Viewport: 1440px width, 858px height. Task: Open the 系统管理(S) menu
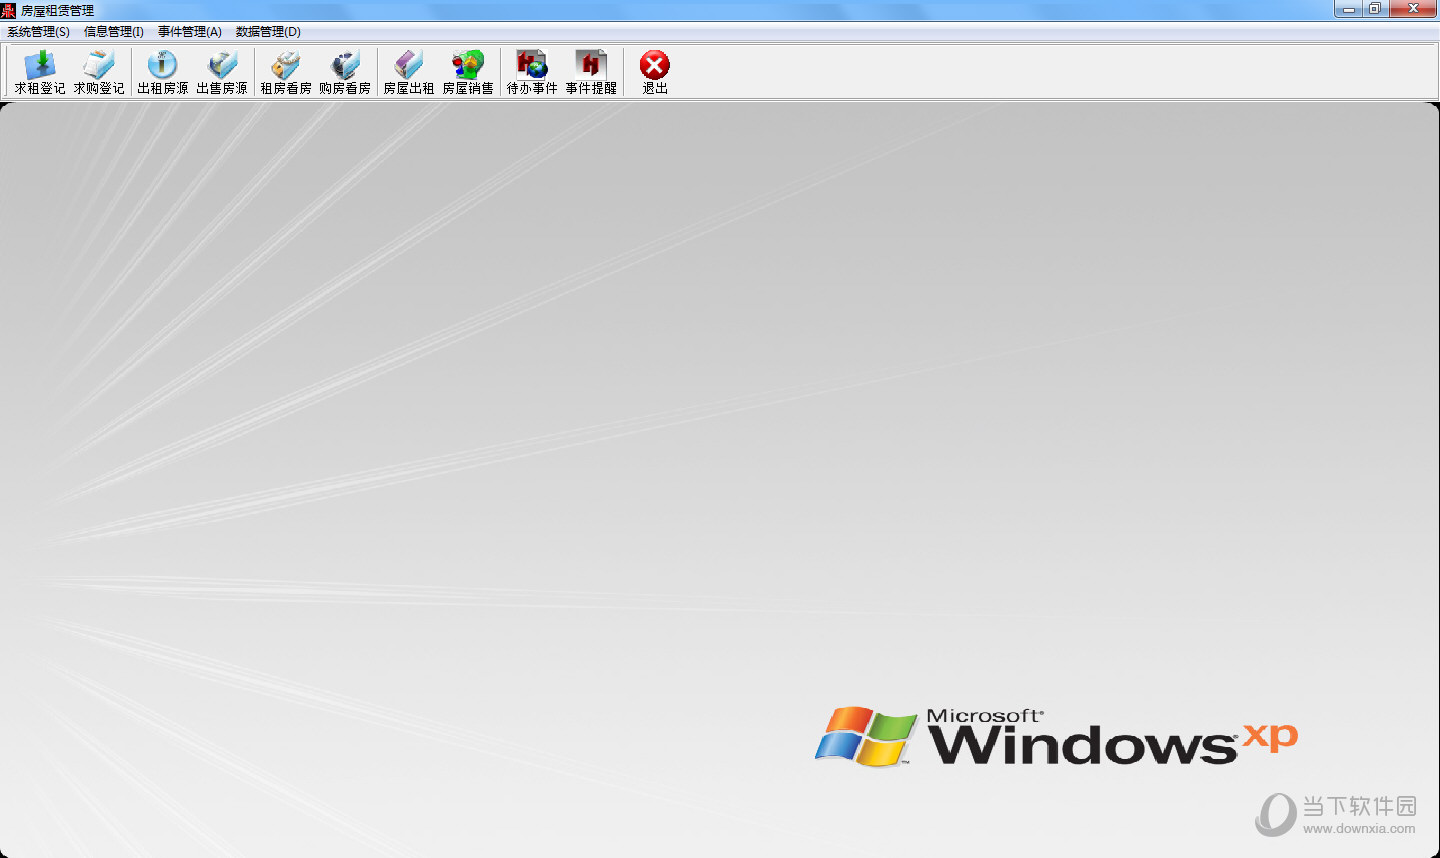point(38,32)
